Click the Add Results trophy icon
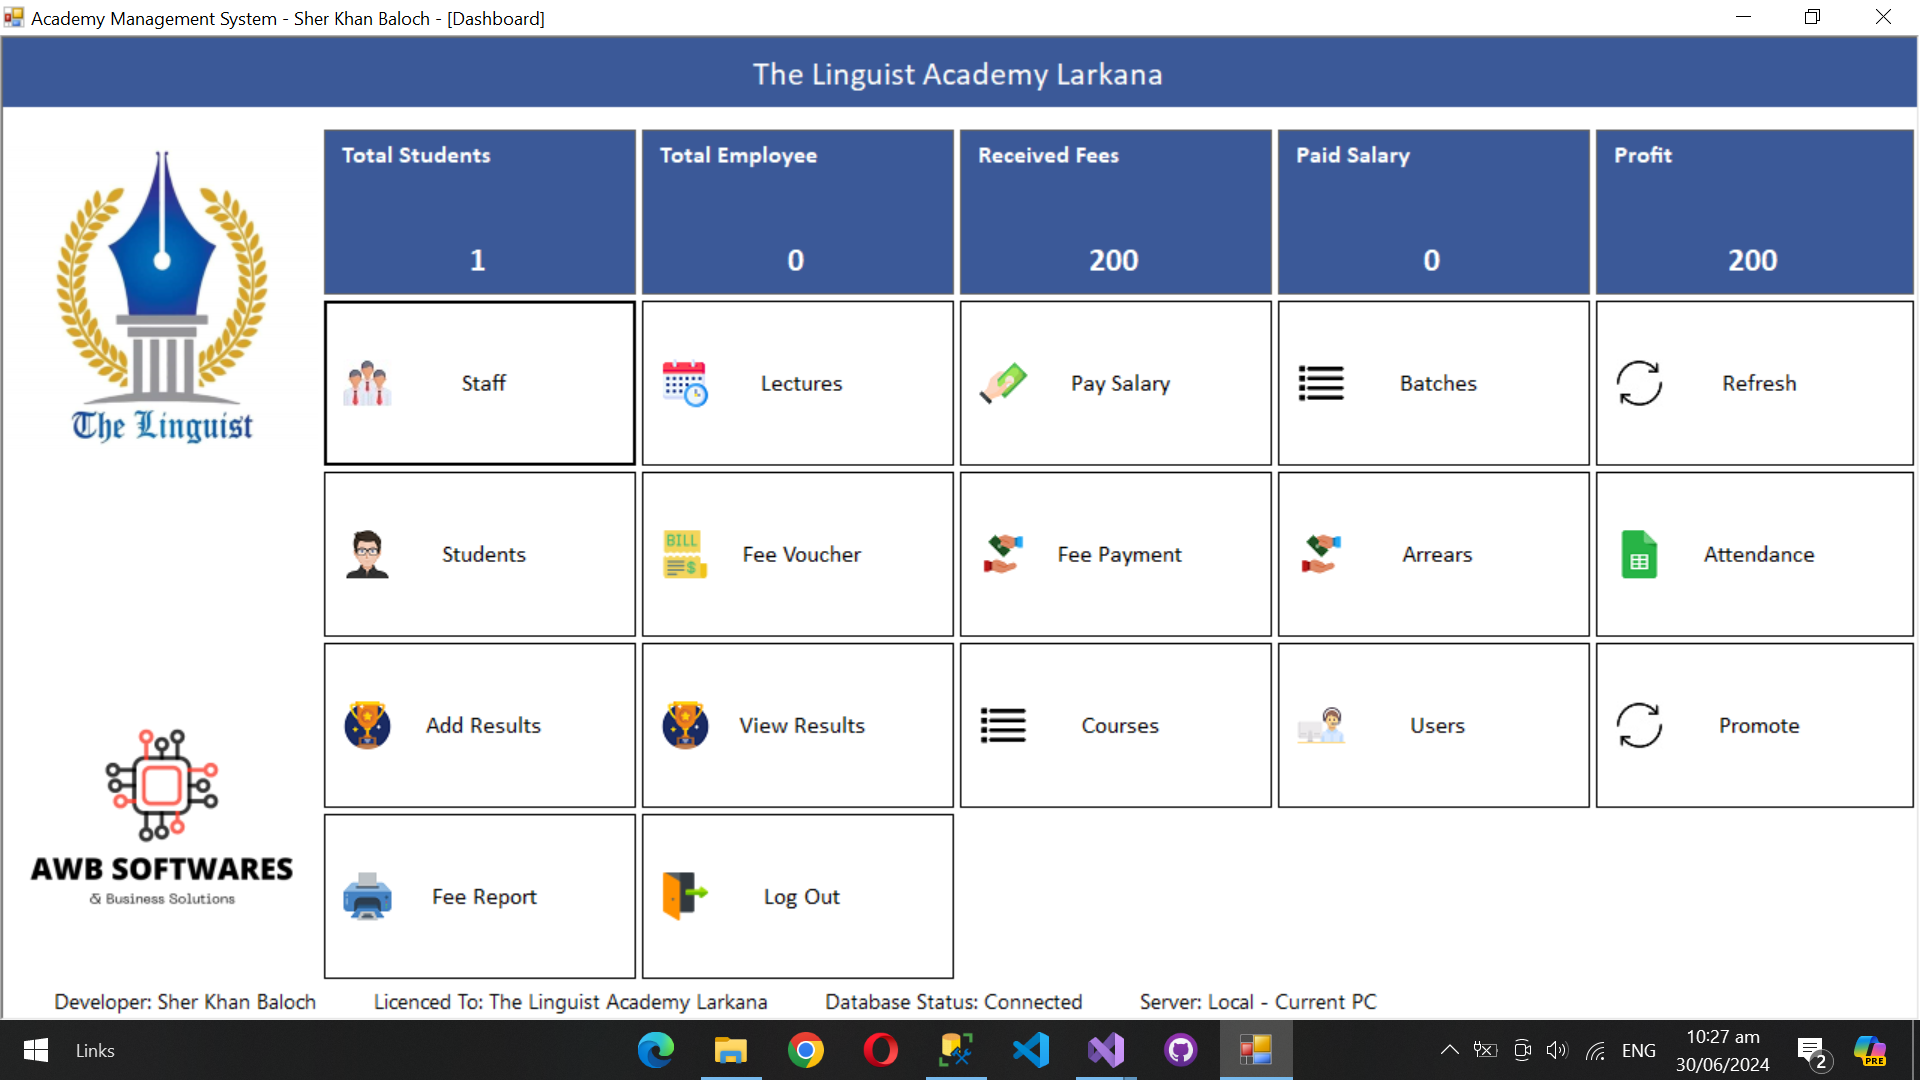The width and height of the screenshot is (1920, 1080). coord(367,725)
